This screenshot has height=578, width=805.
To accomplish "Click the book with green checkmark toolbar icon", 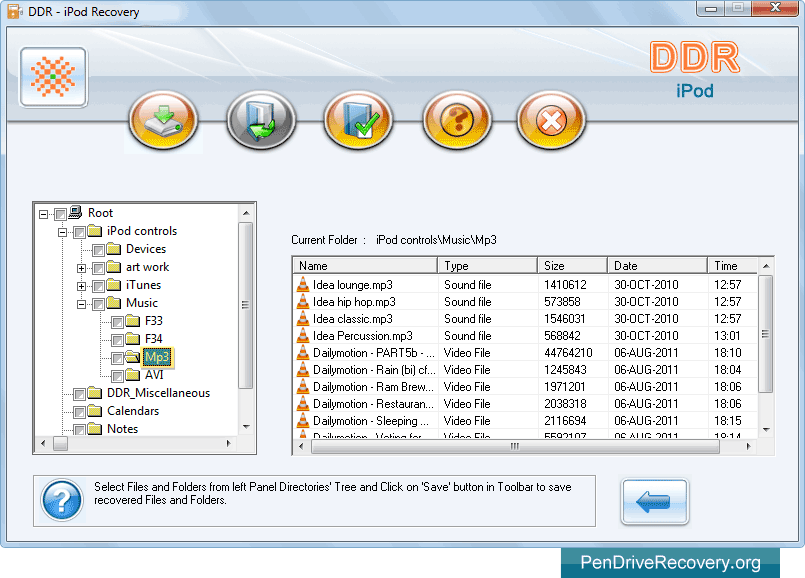I will [358, 121].
